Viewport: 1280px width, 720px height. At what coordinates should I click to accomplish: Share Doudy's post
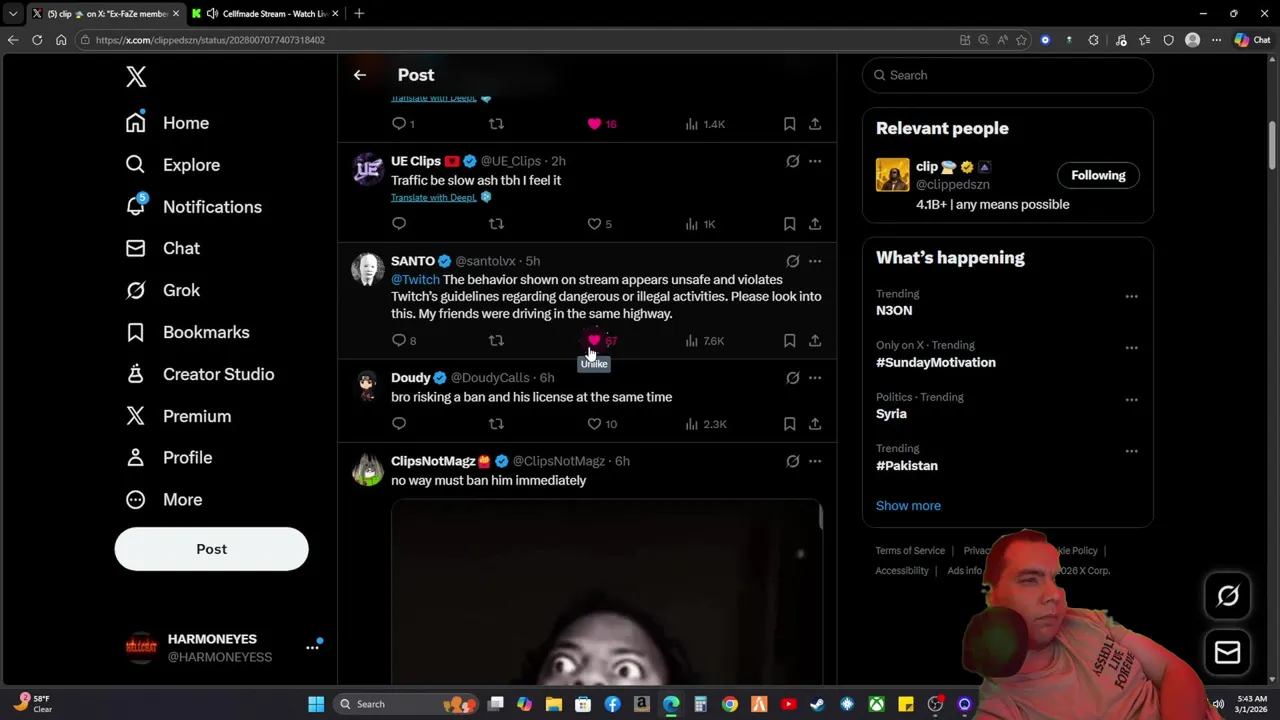pos(815,424)
